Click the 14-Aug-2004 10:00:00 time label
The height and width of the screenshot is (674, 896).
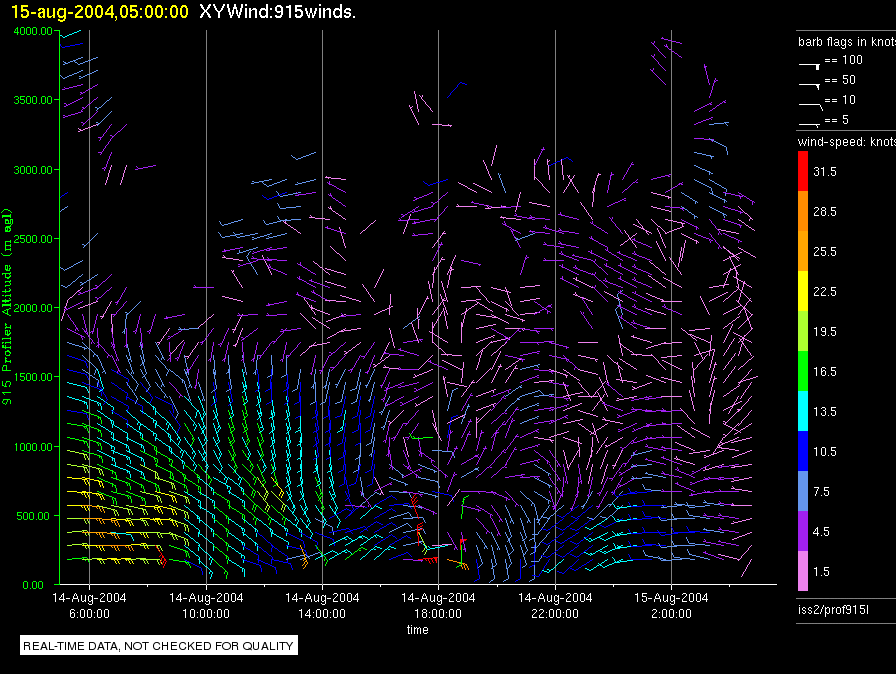pyautogui.click(x=206, y=605)
